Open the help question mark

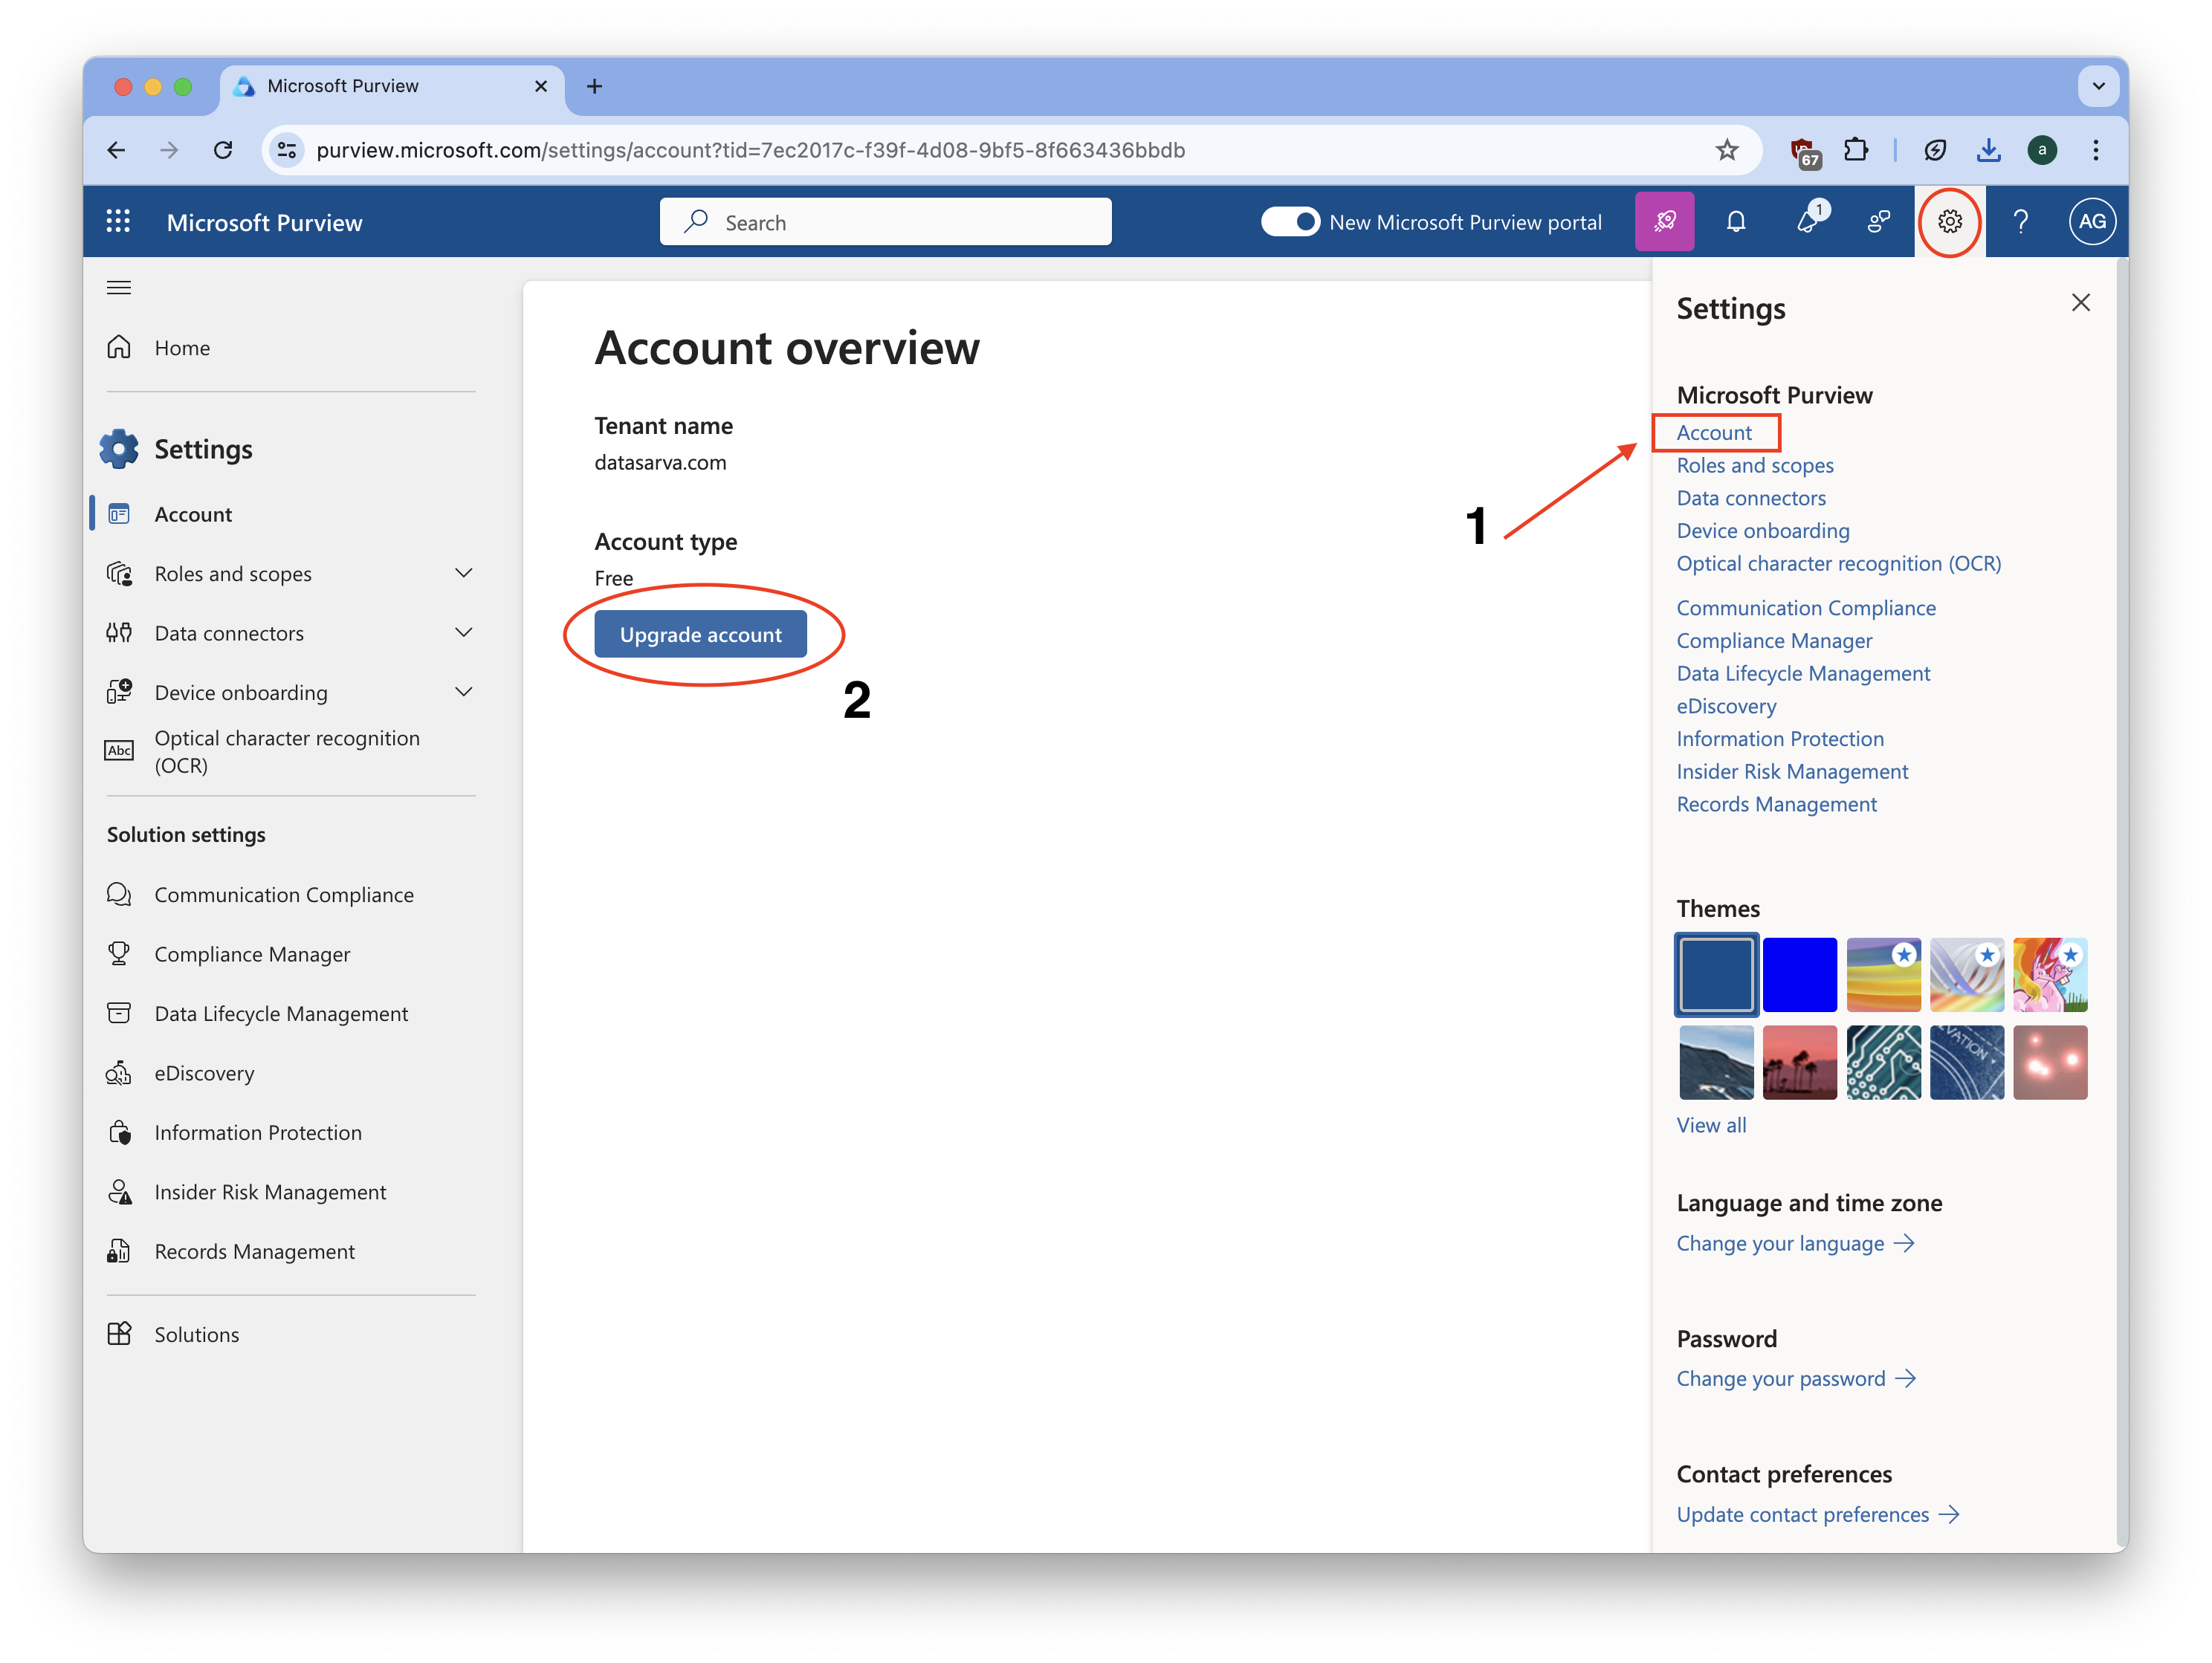point(2021,222)
